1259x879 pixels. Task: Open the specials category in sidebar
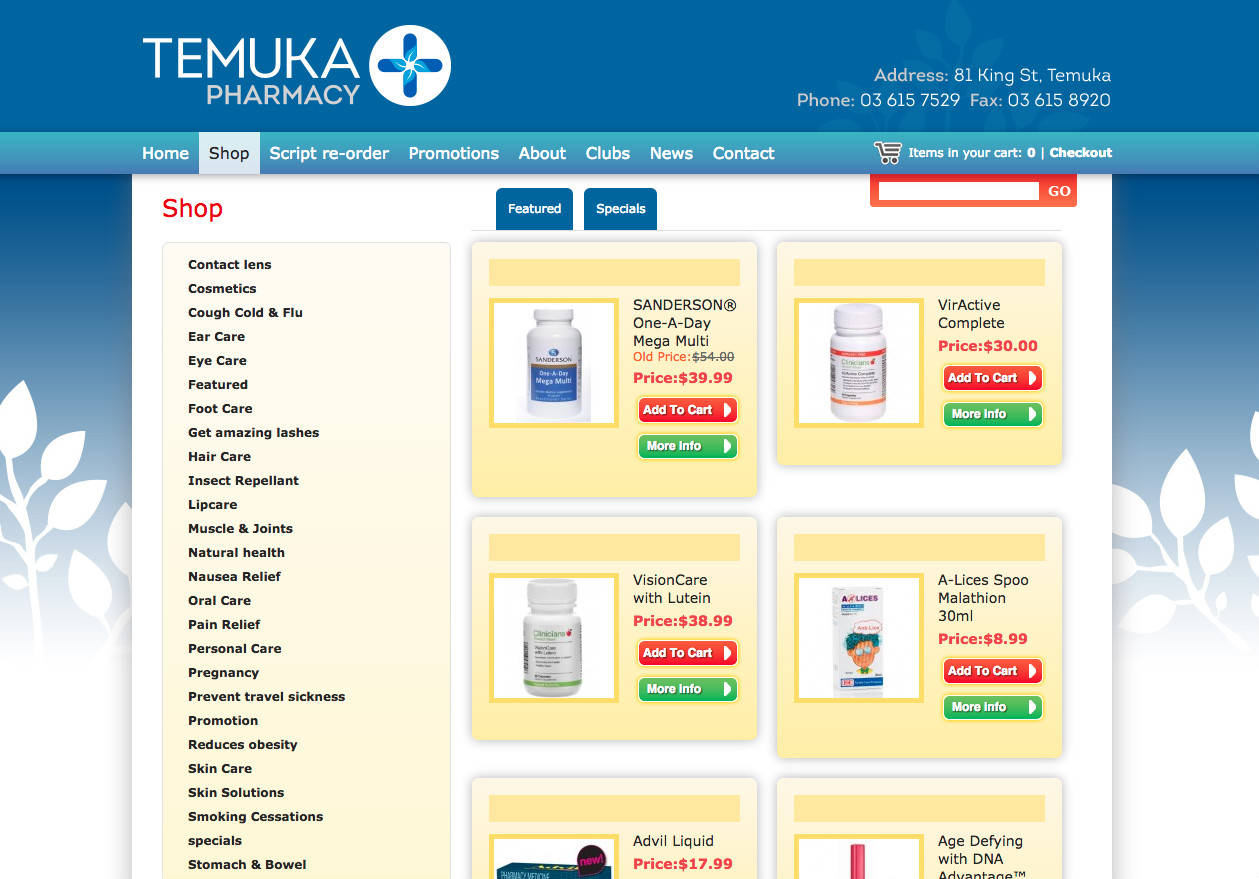click(215, 841)
